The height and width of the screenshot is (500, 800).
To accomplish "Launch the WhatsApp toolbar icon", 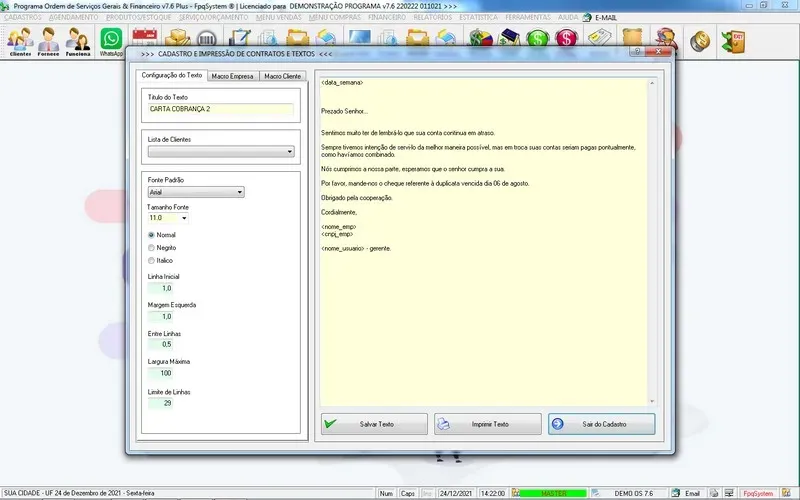I will point(111,42).
